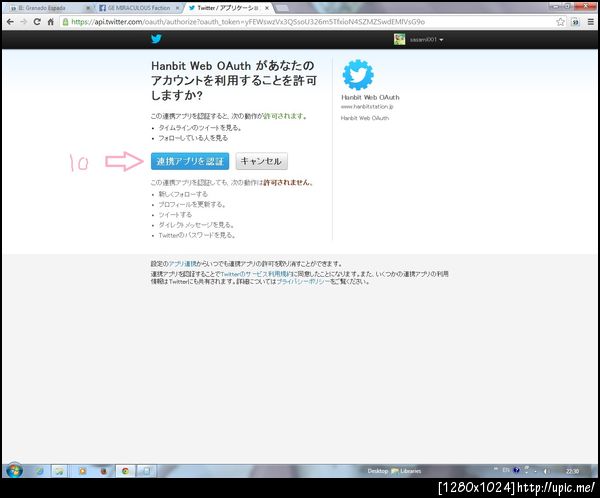Click the Desktop toolbar label on the taskbar
The image size is (600, 498).
click(x=377, y=471)
